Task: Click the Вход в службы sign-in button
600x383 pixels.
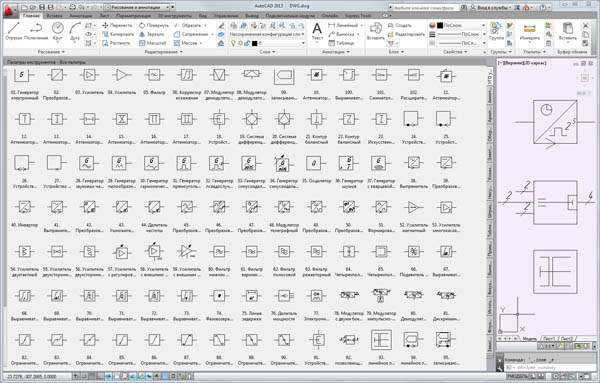Action: point(491,7)
